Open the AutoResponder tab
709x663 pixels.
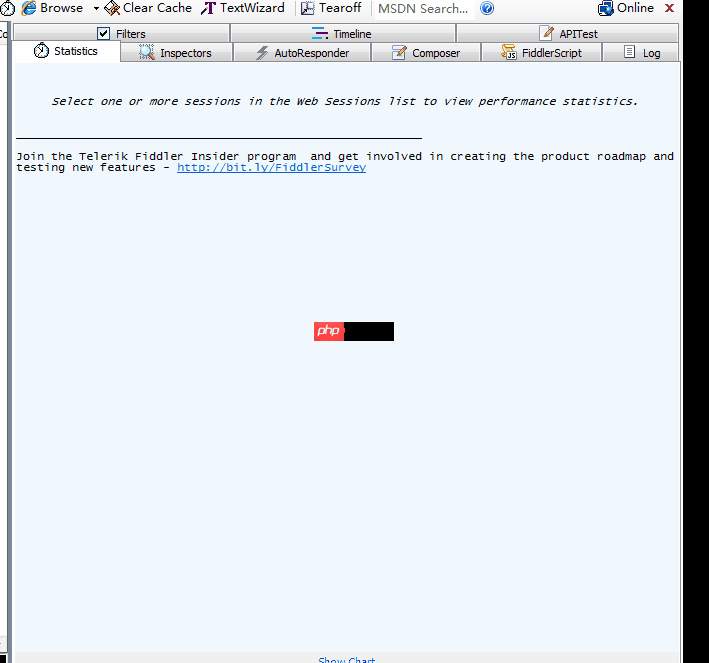303,53
